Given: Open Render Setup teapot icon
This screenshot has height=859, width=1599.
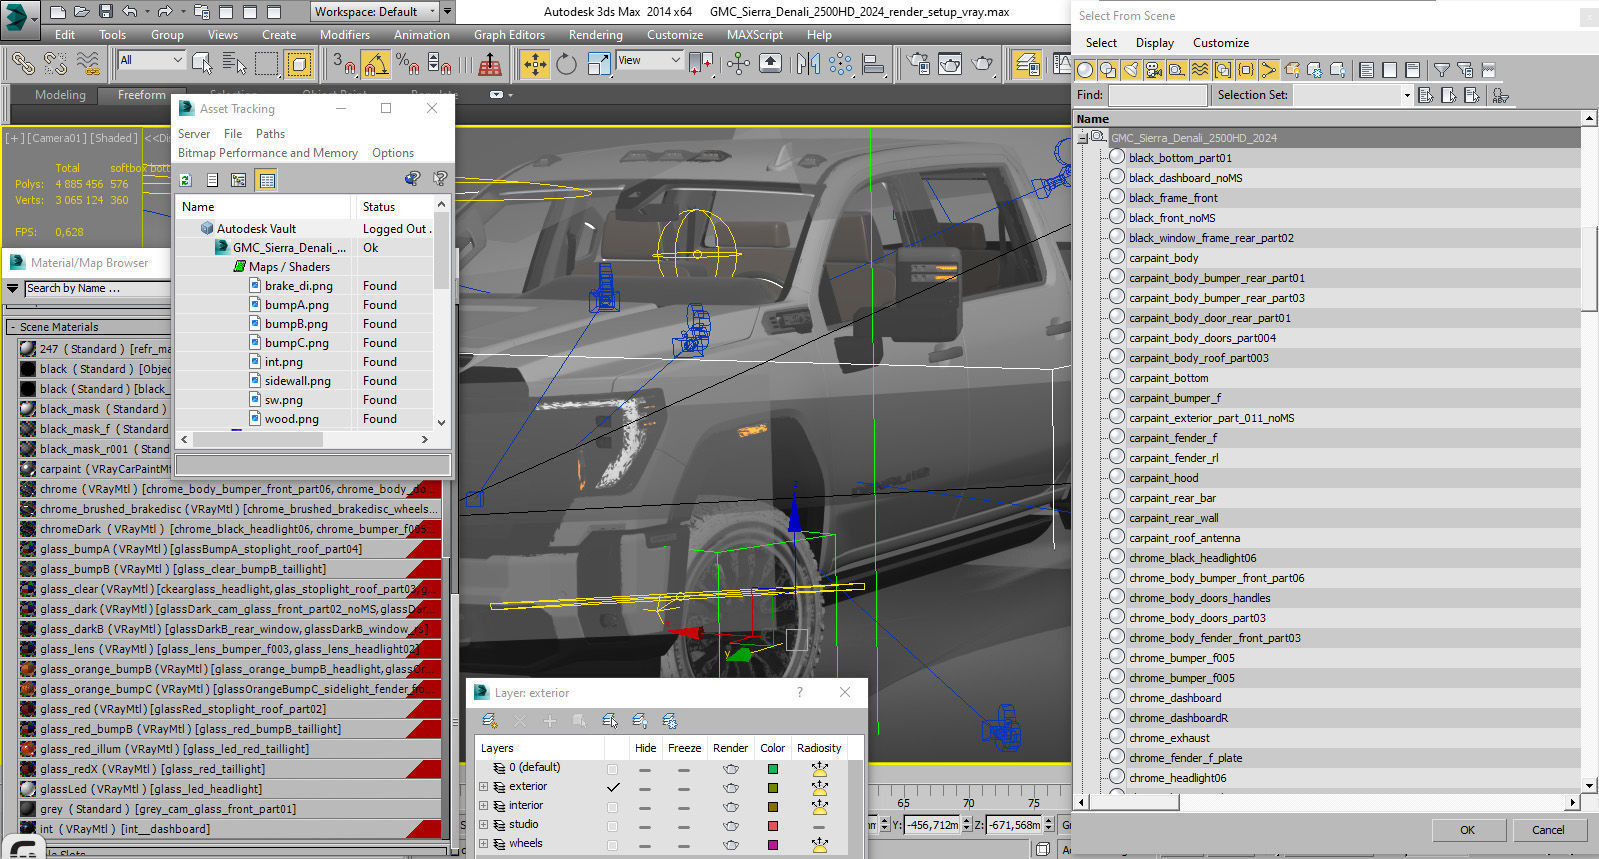Looking at the screenshot, I should tap(918, 64).
